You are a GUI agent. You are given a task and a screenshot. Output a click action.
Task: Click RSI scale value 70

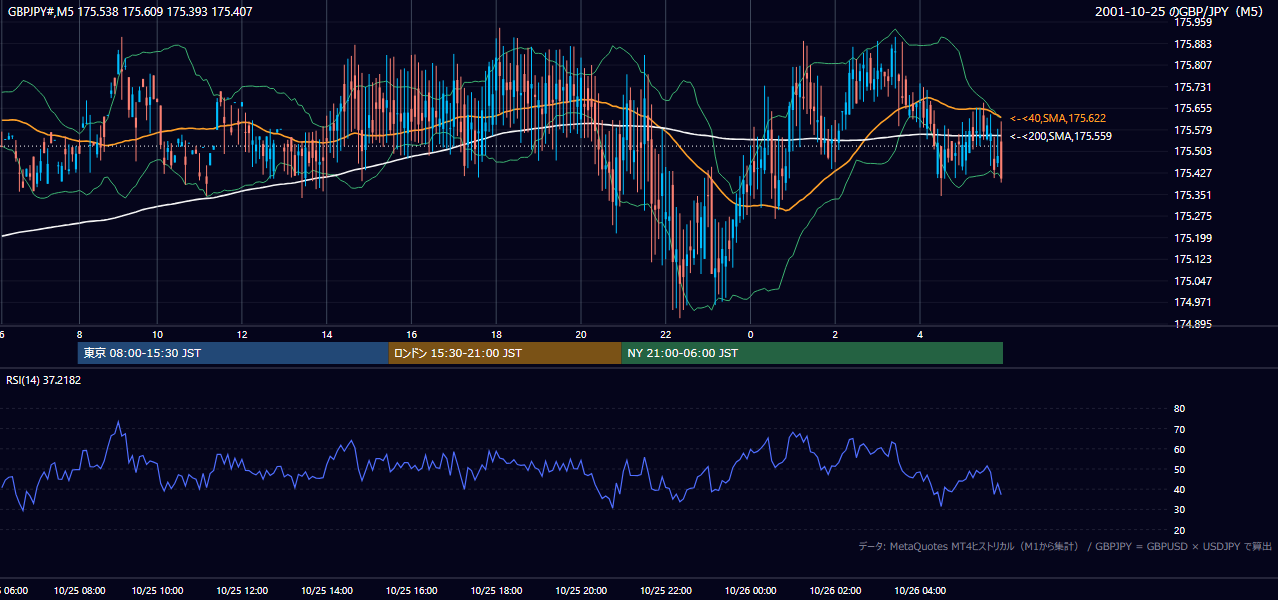(1179, 429)
